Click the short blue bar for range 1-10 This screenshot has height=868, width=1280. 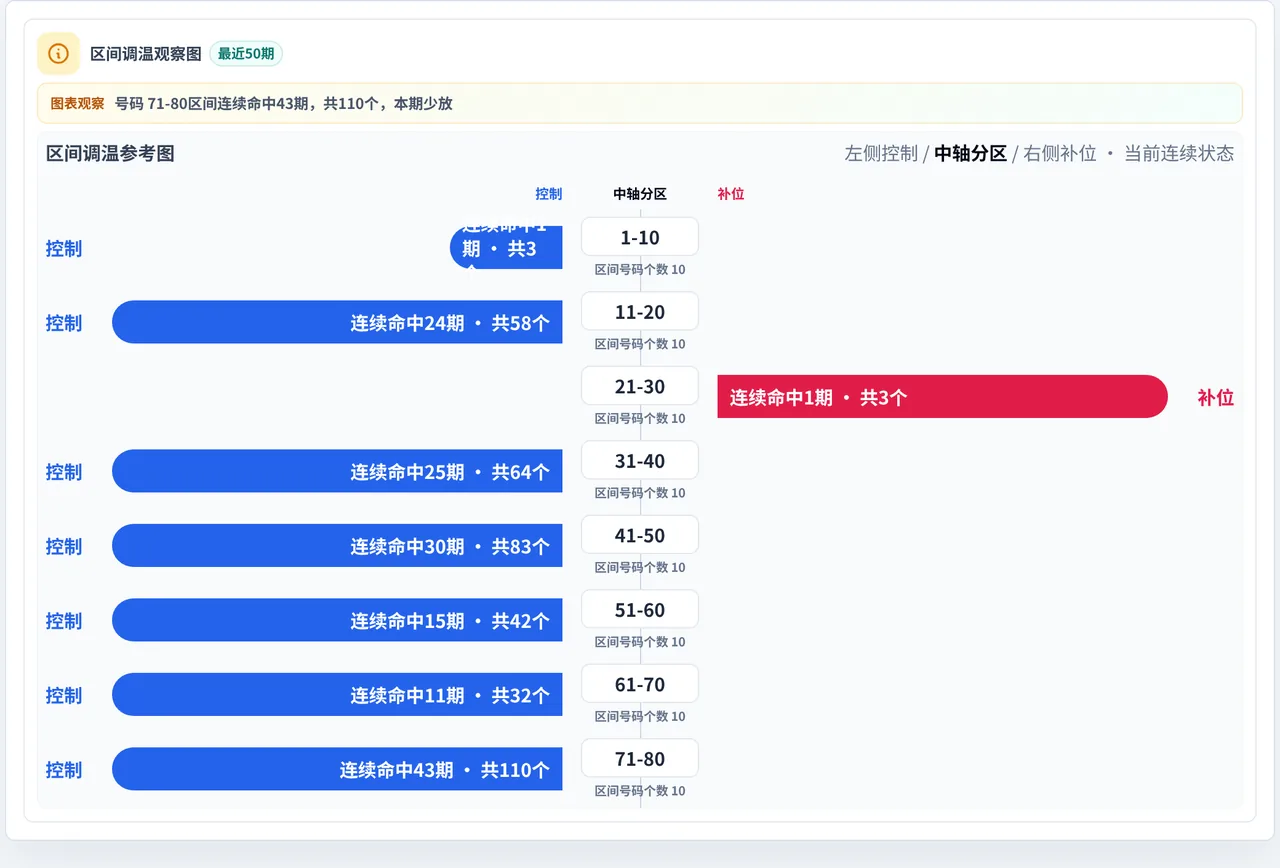click(506, 248)
